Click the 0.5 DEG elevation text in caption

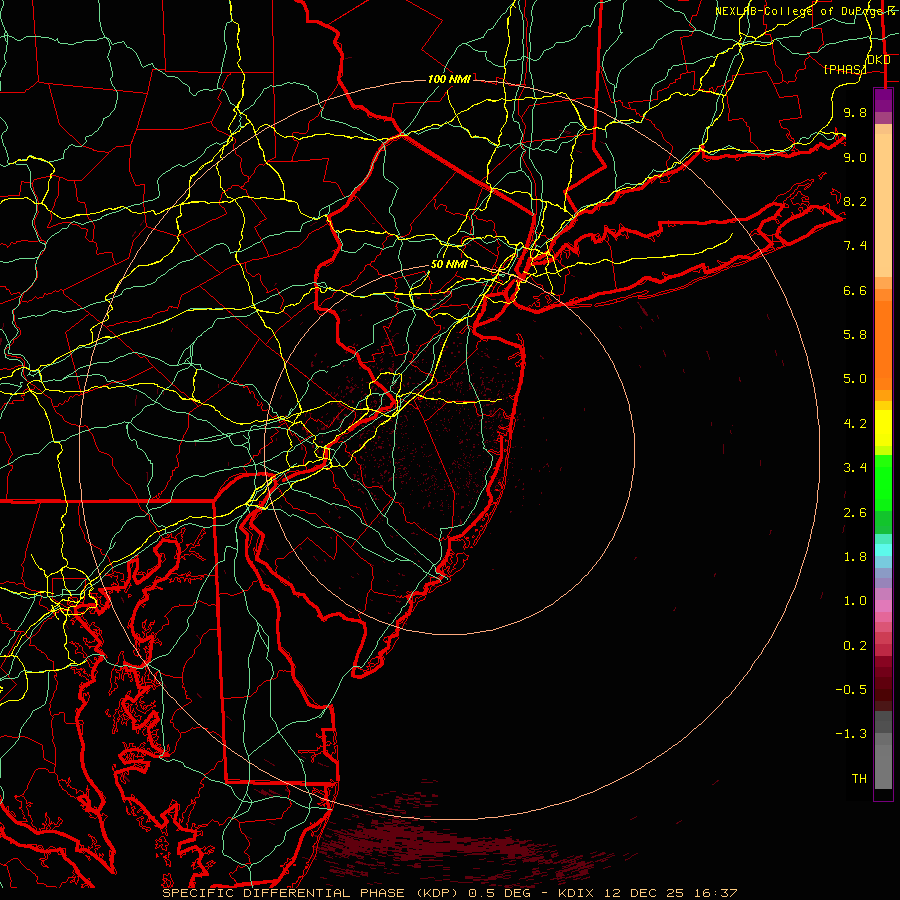point(500,893)
